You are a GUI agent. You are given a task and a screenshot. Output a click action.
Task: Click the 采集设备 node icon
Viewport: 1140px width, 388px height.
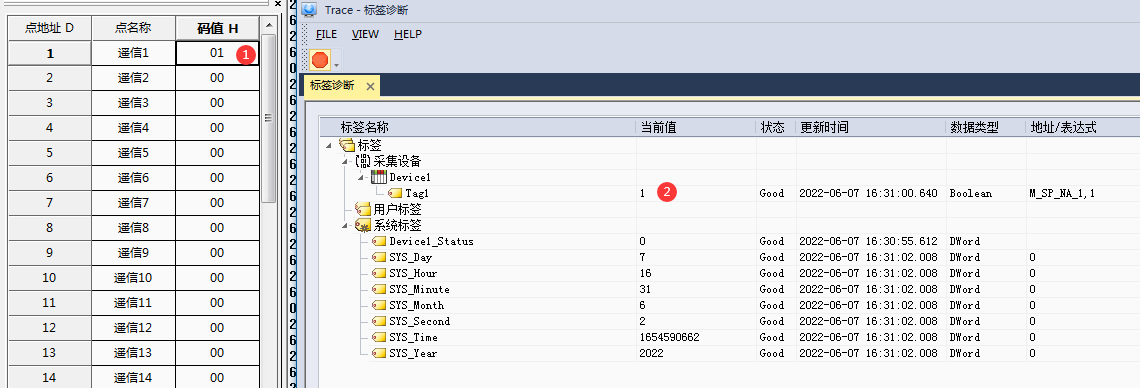363,161
